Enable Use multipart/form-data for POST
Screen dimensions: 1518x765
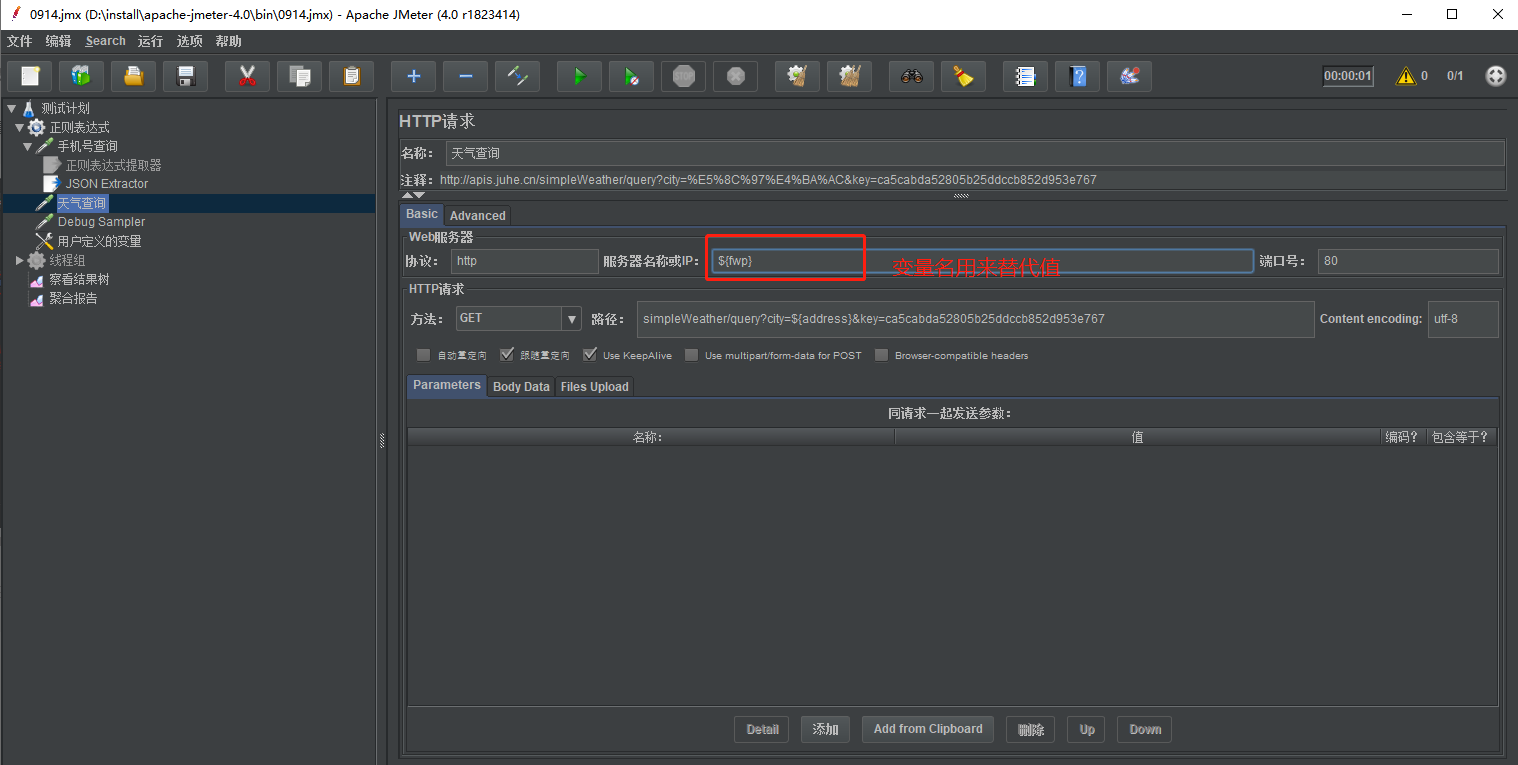point(692,355)
